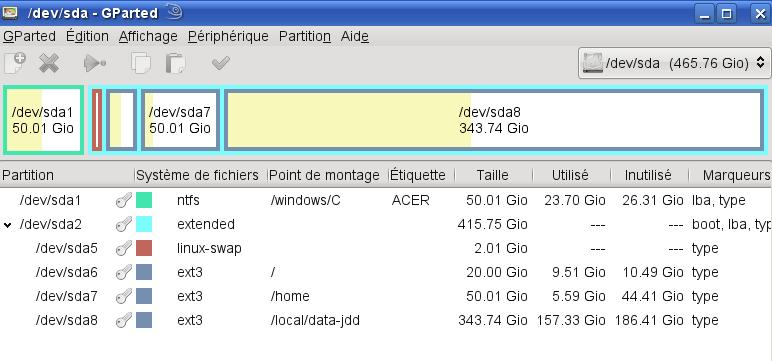Image resolution: width=772 pixels, height=361 pixels.
Task: Click the key lock icon for /dev/sda8
Action: coord(124,321)
